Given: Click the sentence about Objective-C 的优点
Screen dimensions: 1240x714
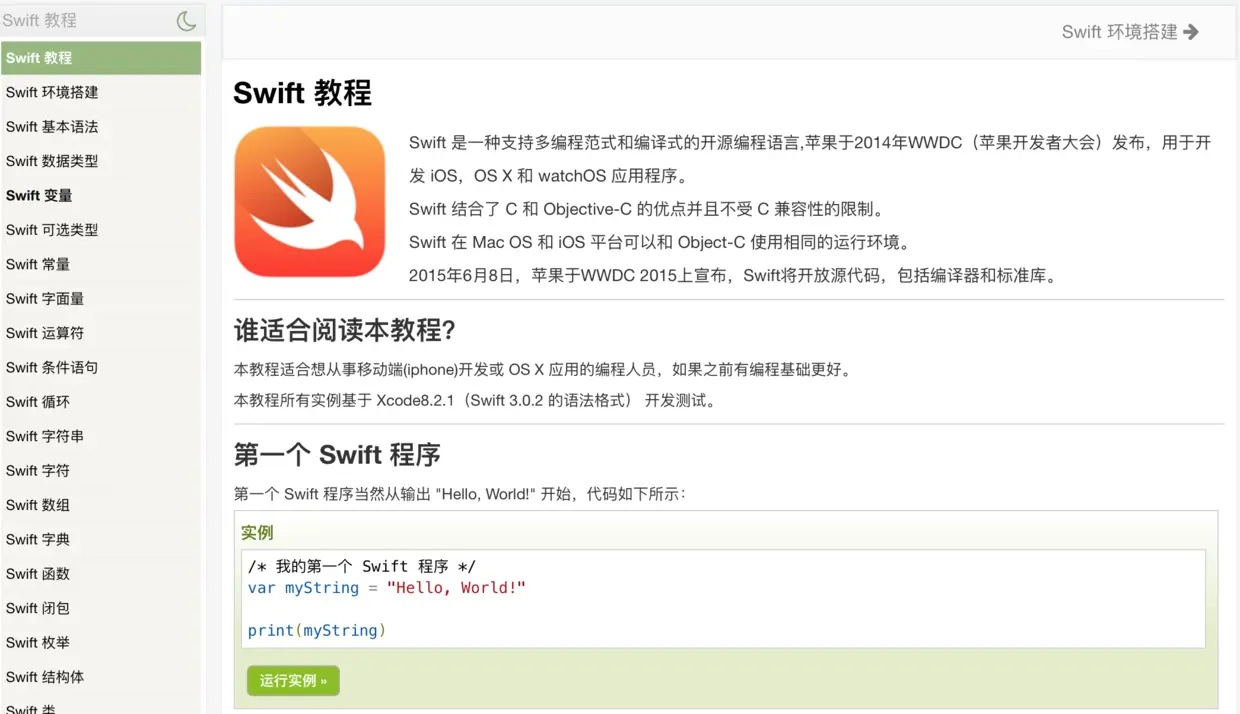Looking at the screenshot, I should (647, 209).
